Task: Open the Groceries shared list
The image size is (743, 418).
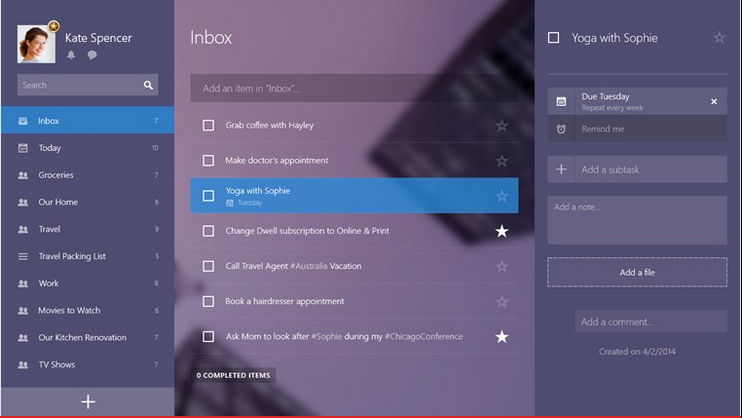Action: 88,175
